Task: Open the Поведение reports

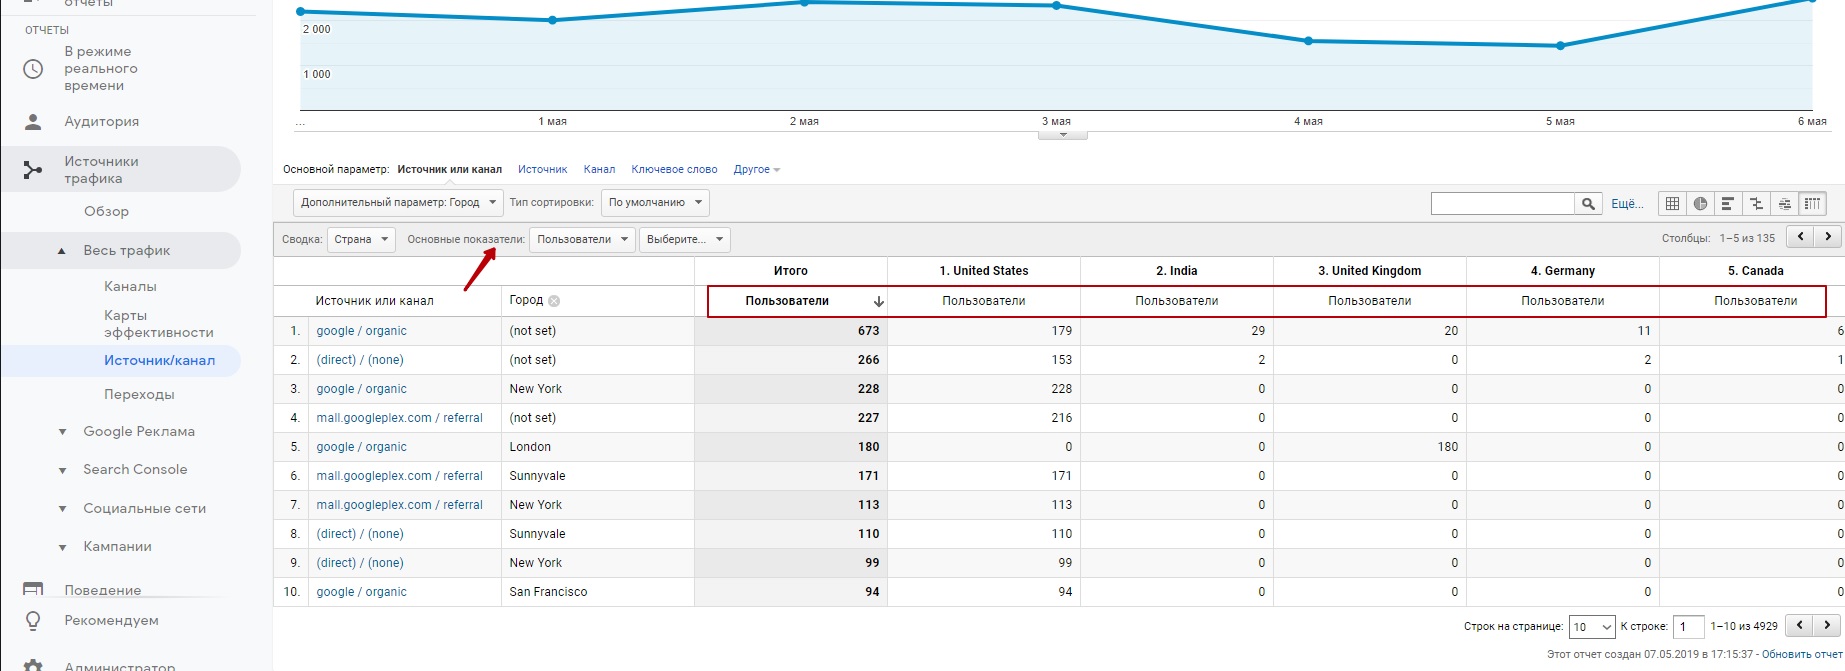Action: [103, 590]
